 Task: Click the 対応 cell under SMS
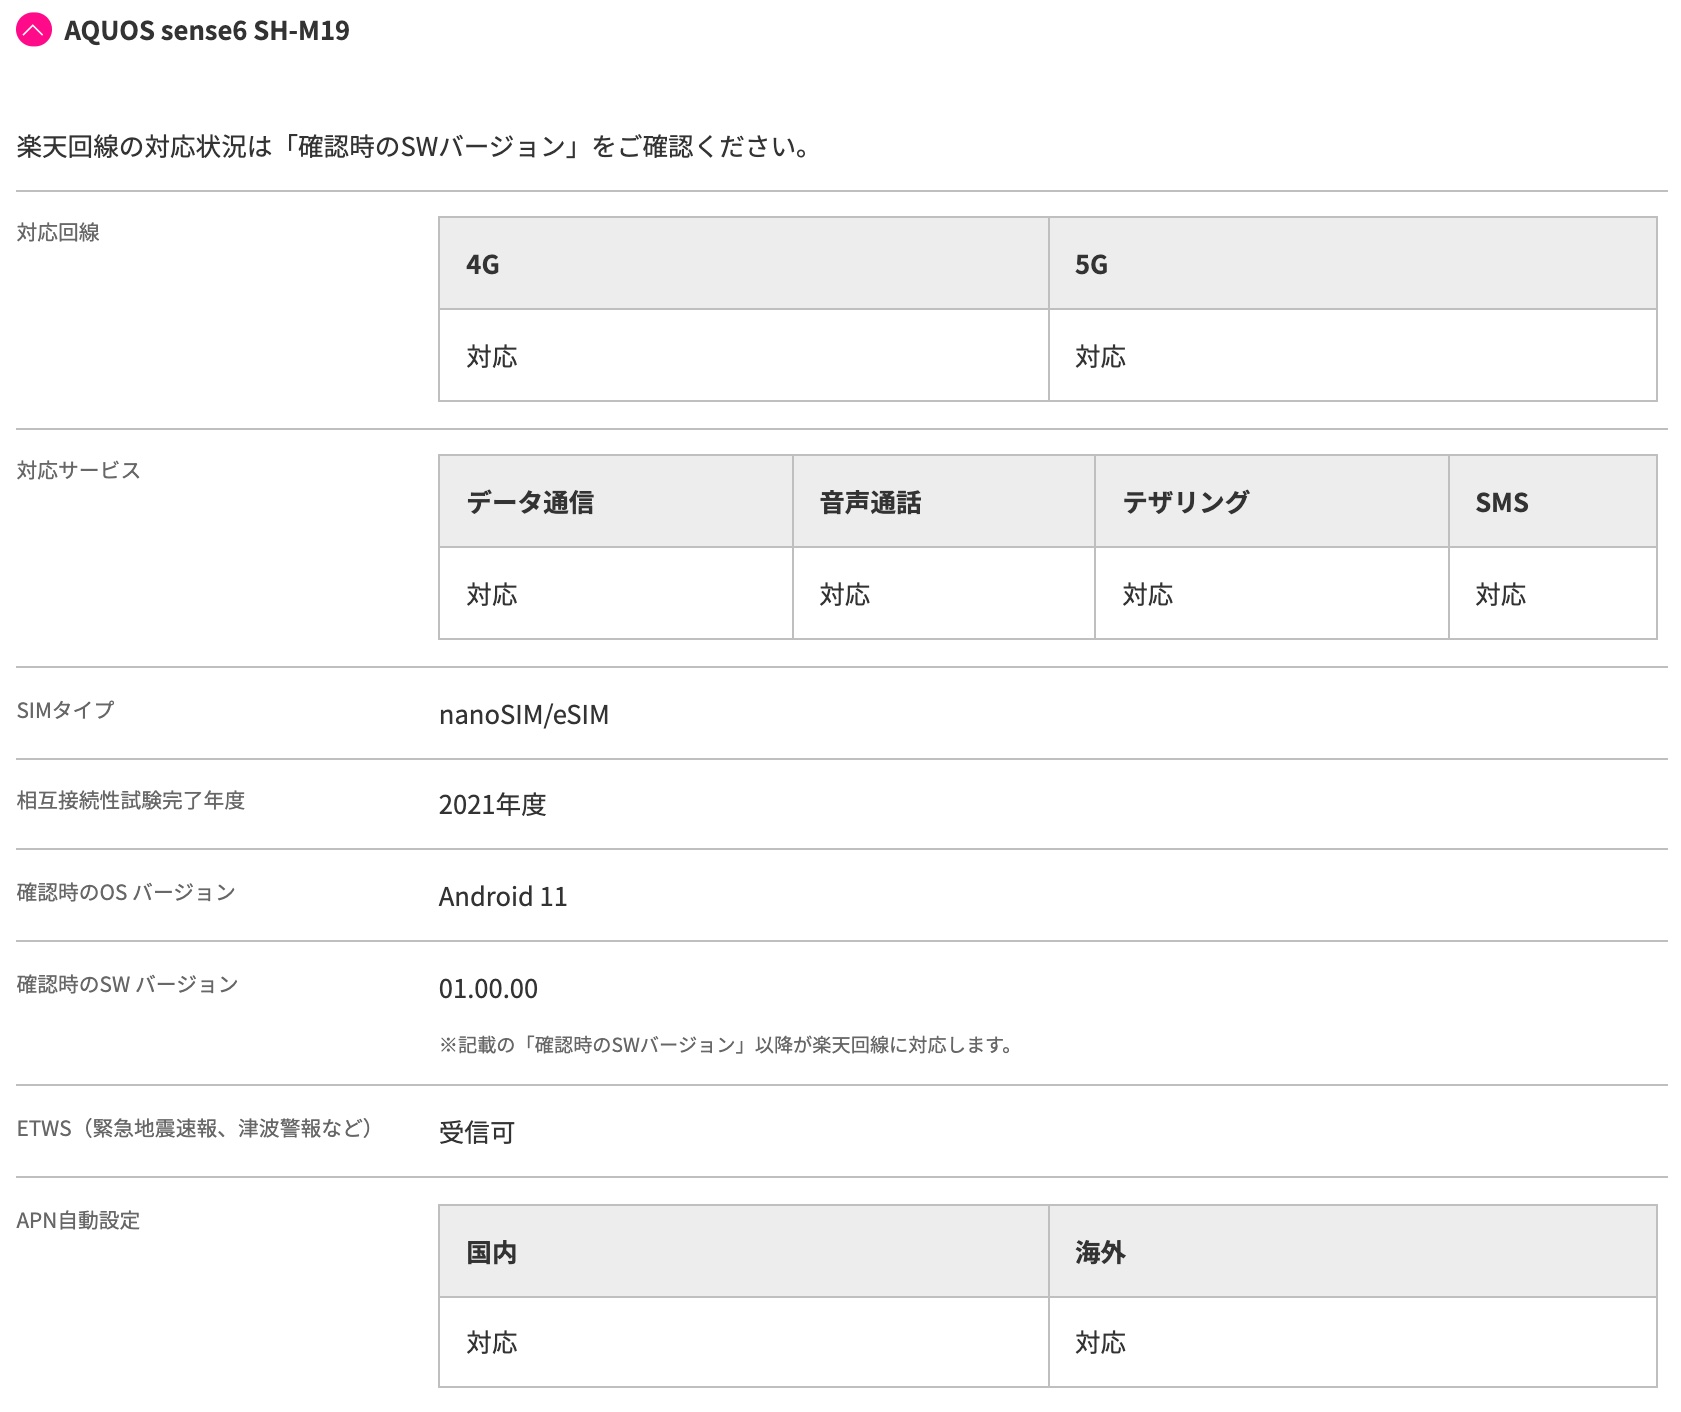click(1553, 594)
